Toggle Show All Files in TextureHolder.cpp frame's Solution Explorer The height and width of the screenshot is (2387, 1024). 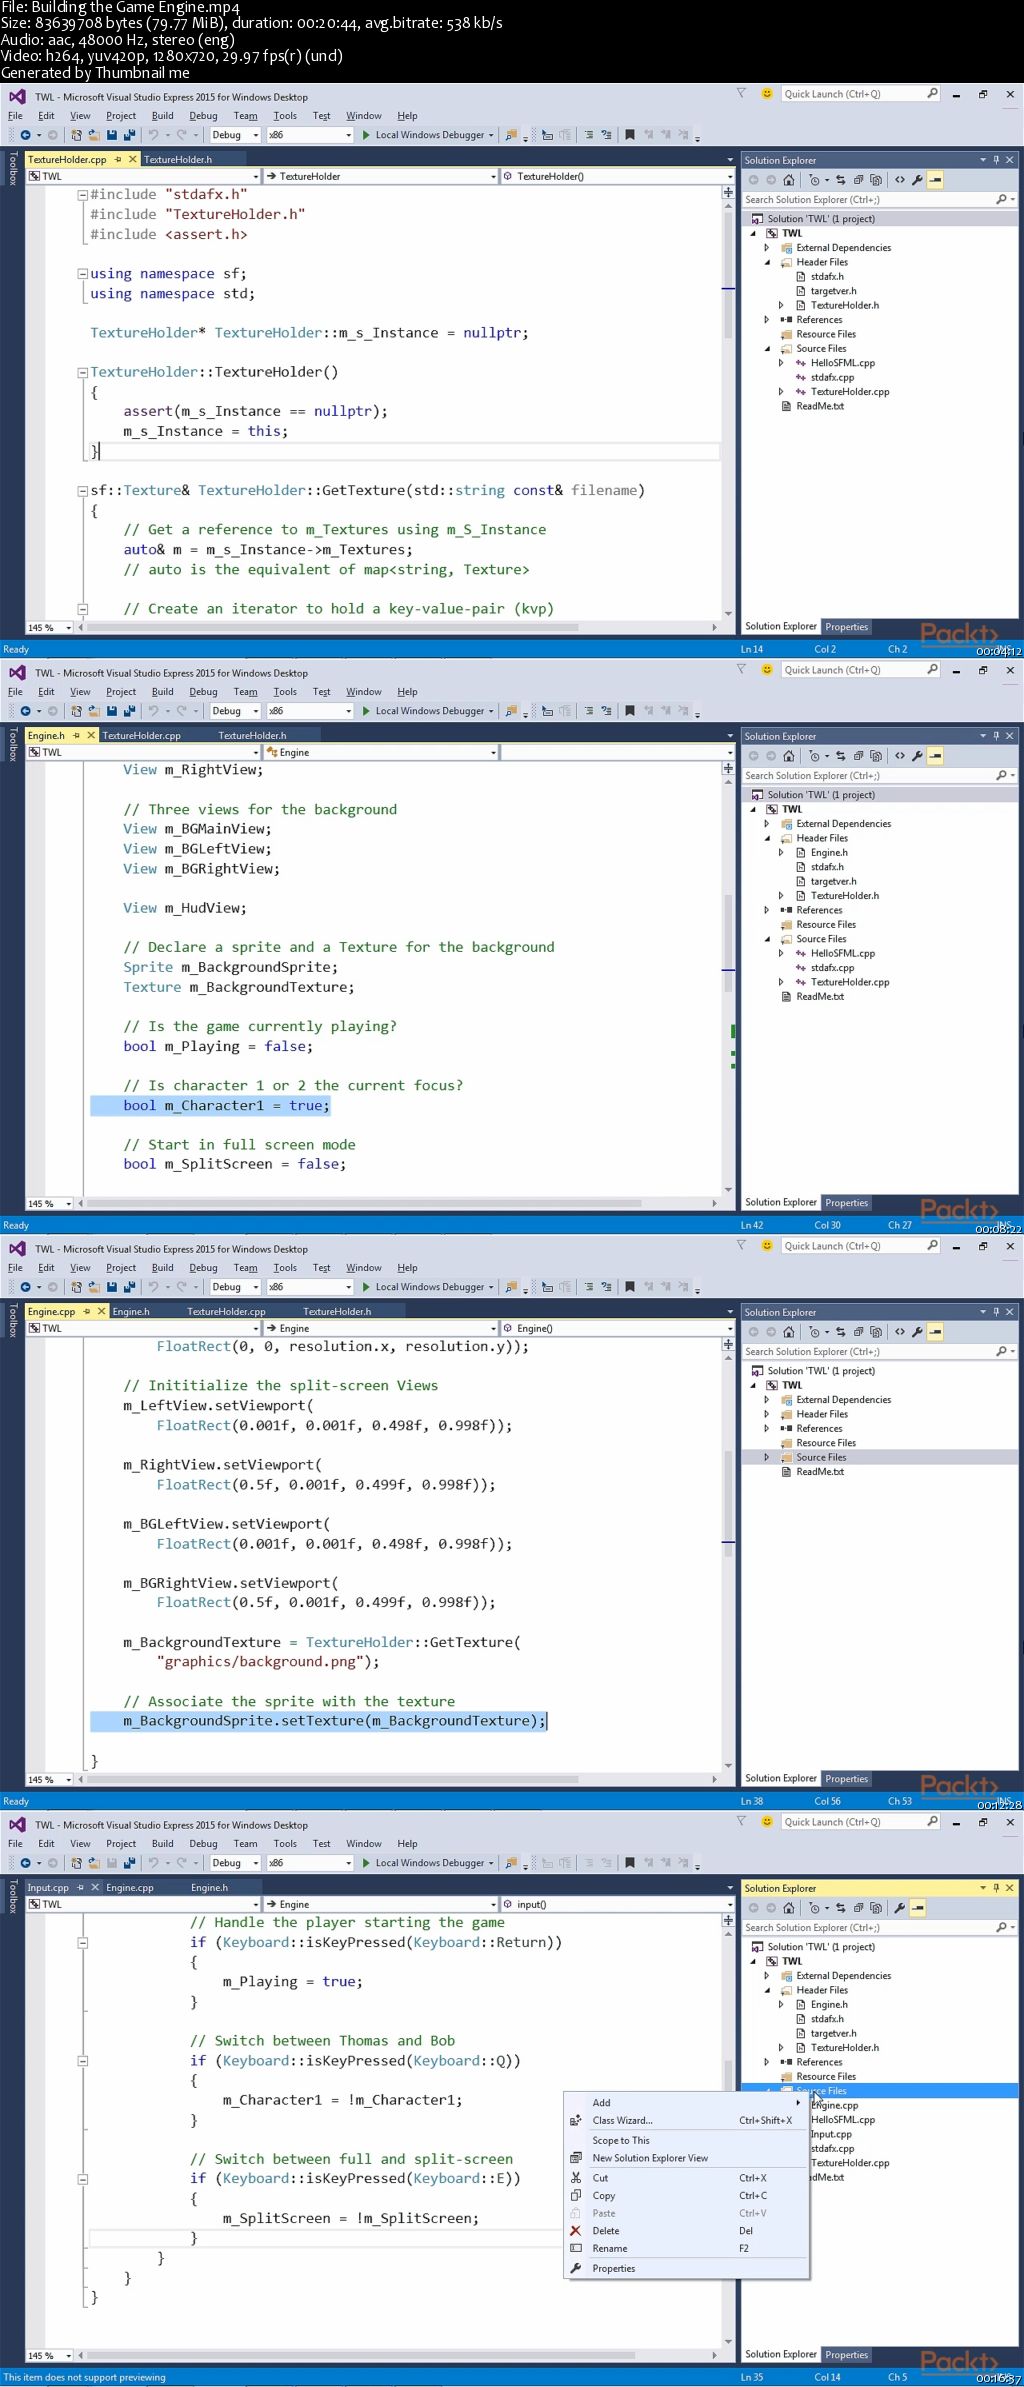876,180
